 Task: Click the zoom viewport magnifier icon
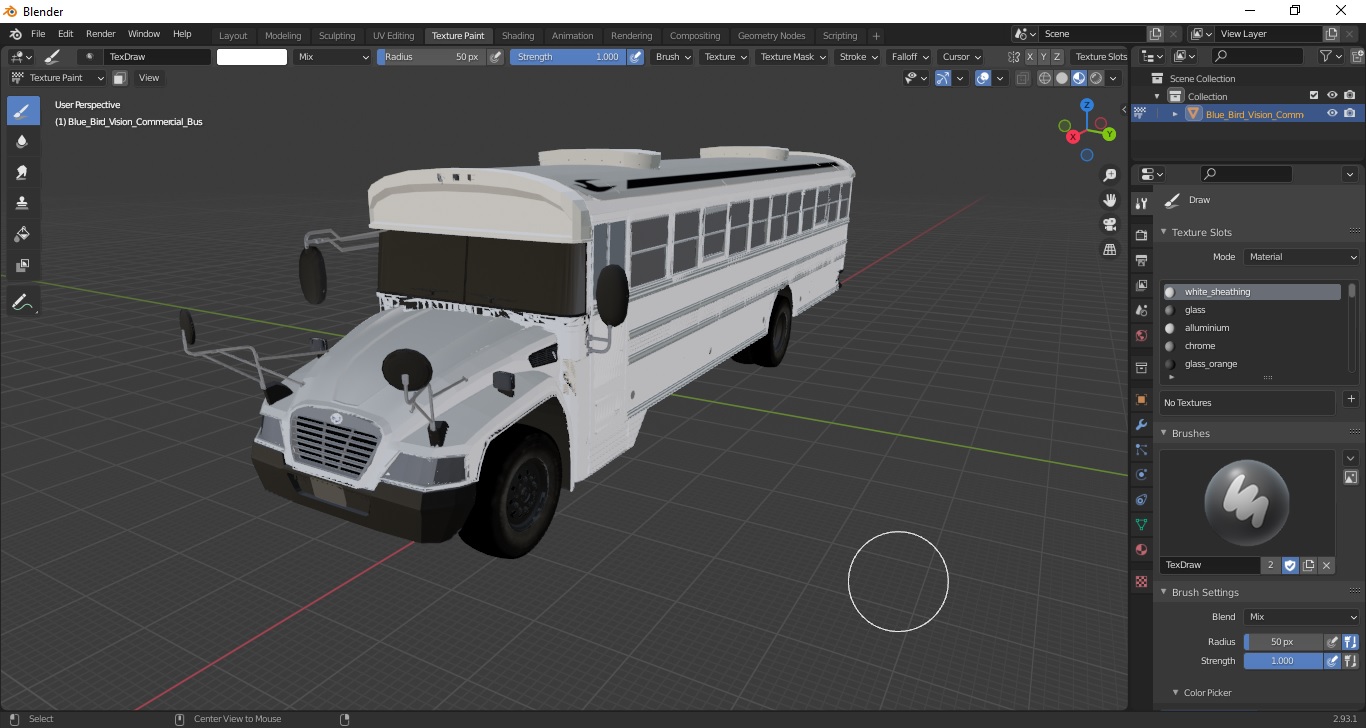[x=1109, y=175]
